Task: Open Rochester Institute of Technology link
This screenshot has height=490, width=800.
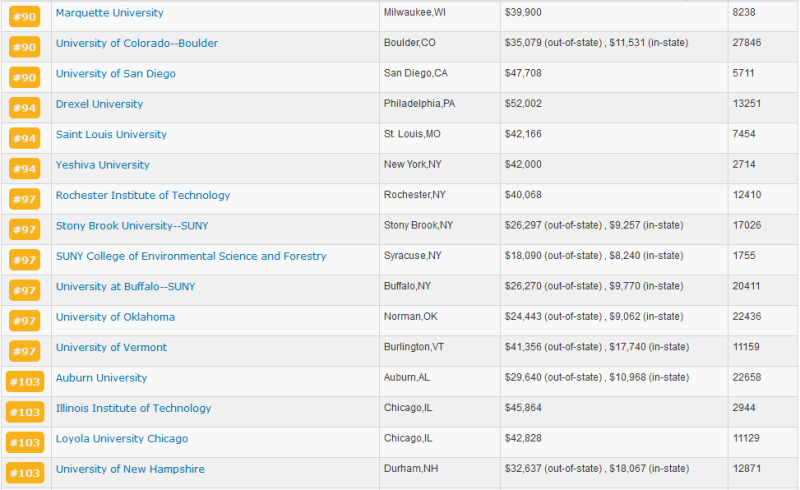Action: (143, 195)
